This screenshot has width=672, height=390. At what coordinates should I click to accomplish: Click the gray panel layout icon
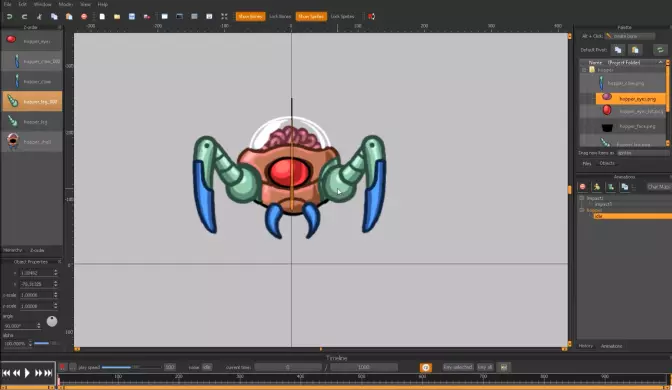pos(194,16)
